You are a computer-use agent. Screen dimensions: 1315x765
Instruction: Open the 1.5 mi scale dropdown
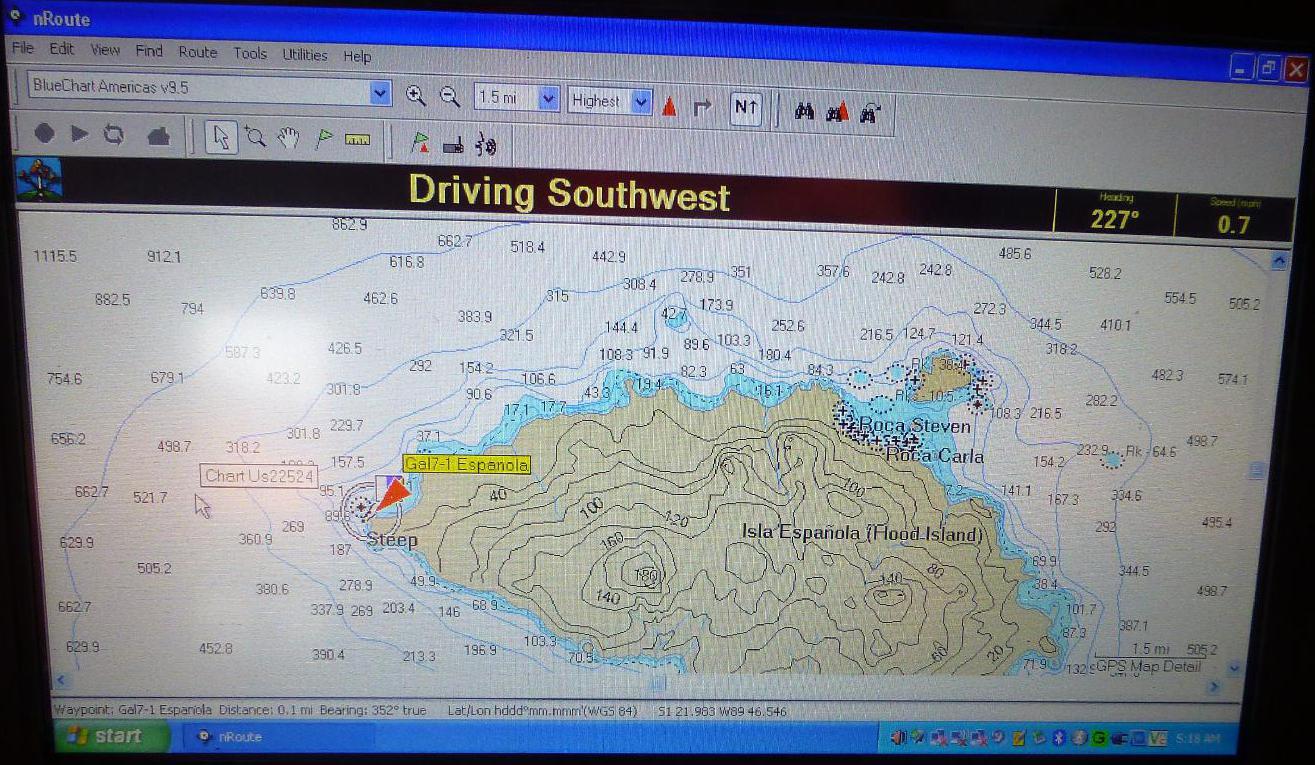[548, 99]
